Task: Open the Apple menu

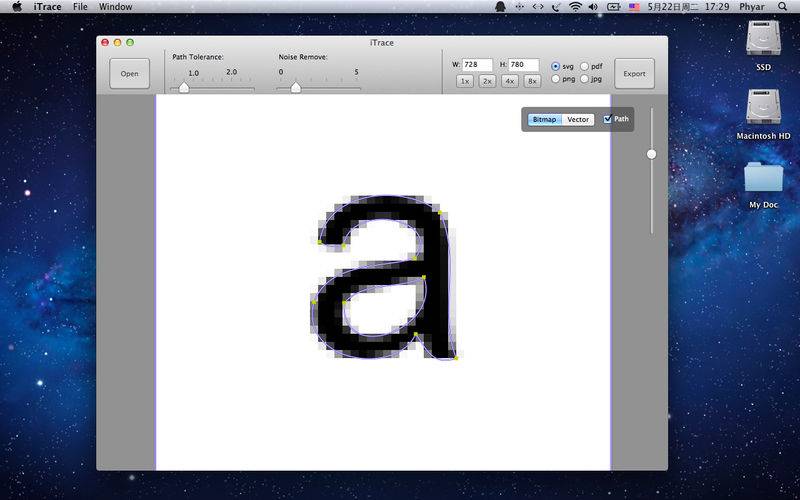Action: click(17, 7)
